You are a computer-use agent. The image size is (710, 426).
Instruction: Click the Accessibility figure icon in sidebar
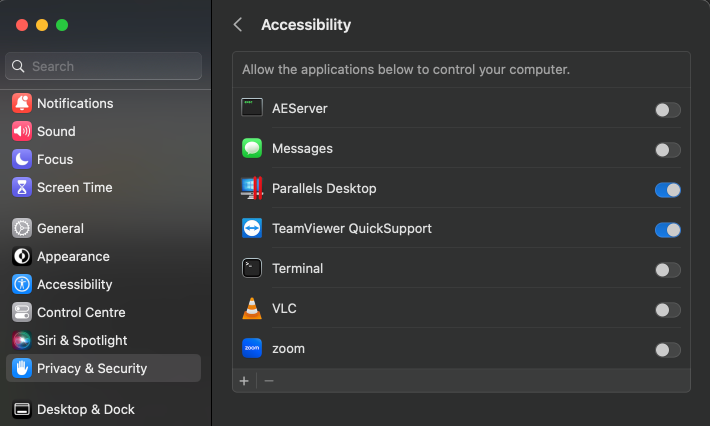click(x=22, y=284)
